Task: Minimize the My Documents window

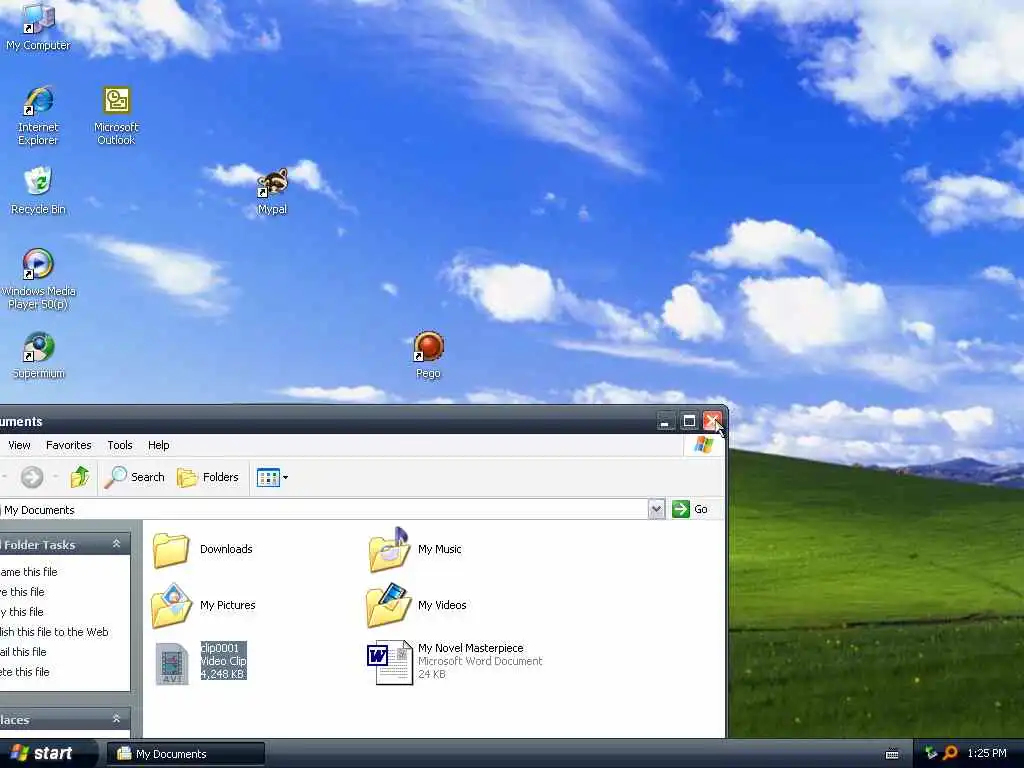Action: [x=665, y=421]
